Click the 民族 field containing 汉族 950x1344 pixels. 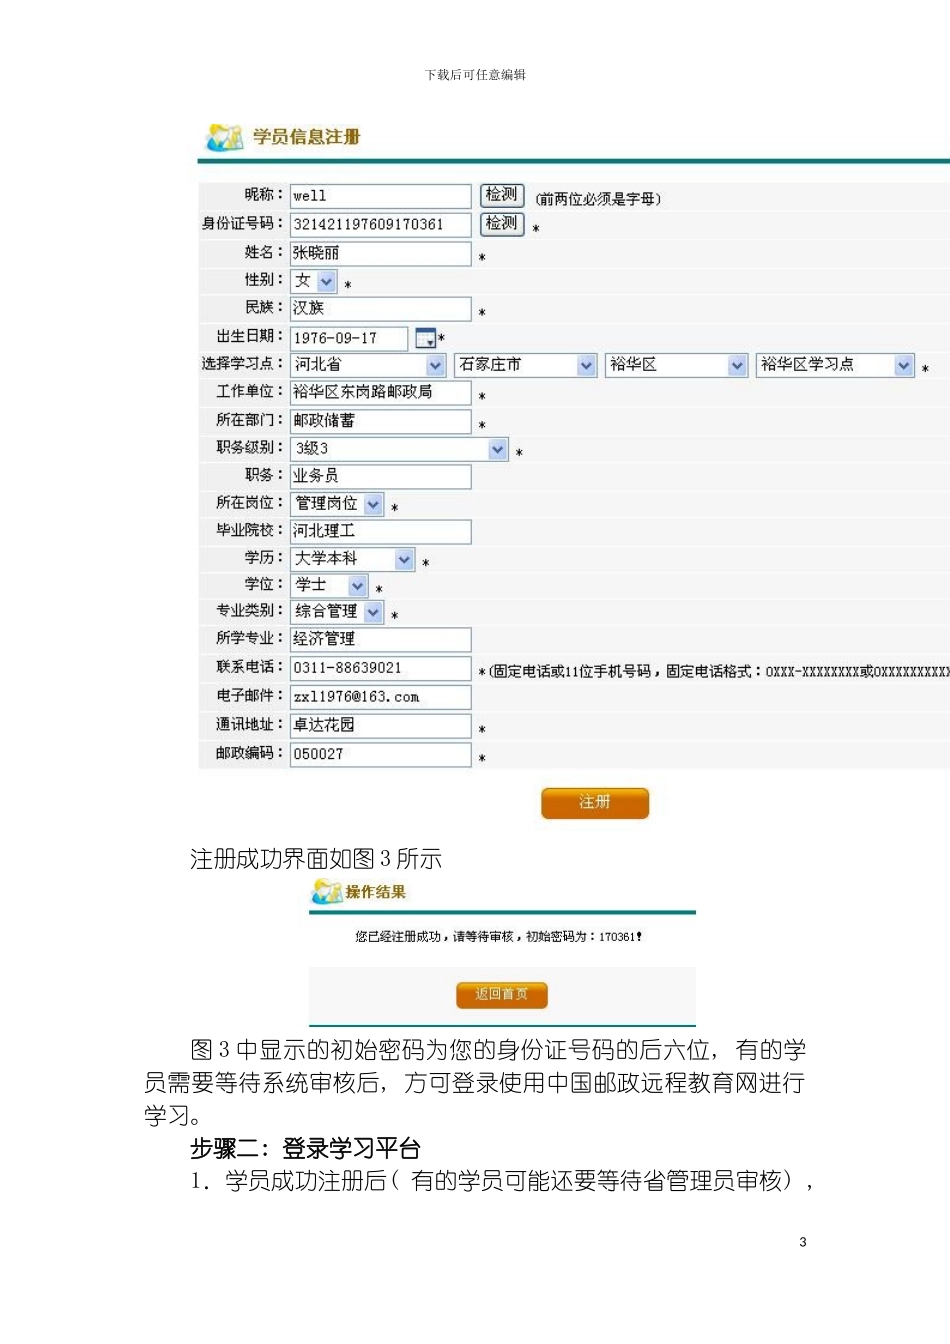point(381,308)
